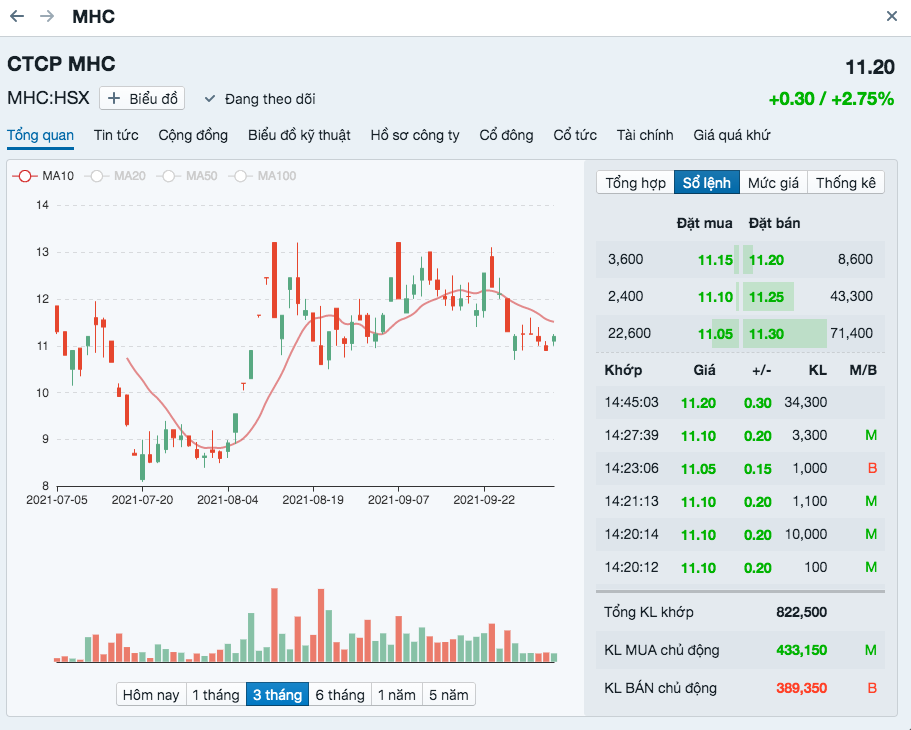Viewport: 911px width, 730px height.
Task: Set chart range to 1 tháng
Action: point(215,695)
